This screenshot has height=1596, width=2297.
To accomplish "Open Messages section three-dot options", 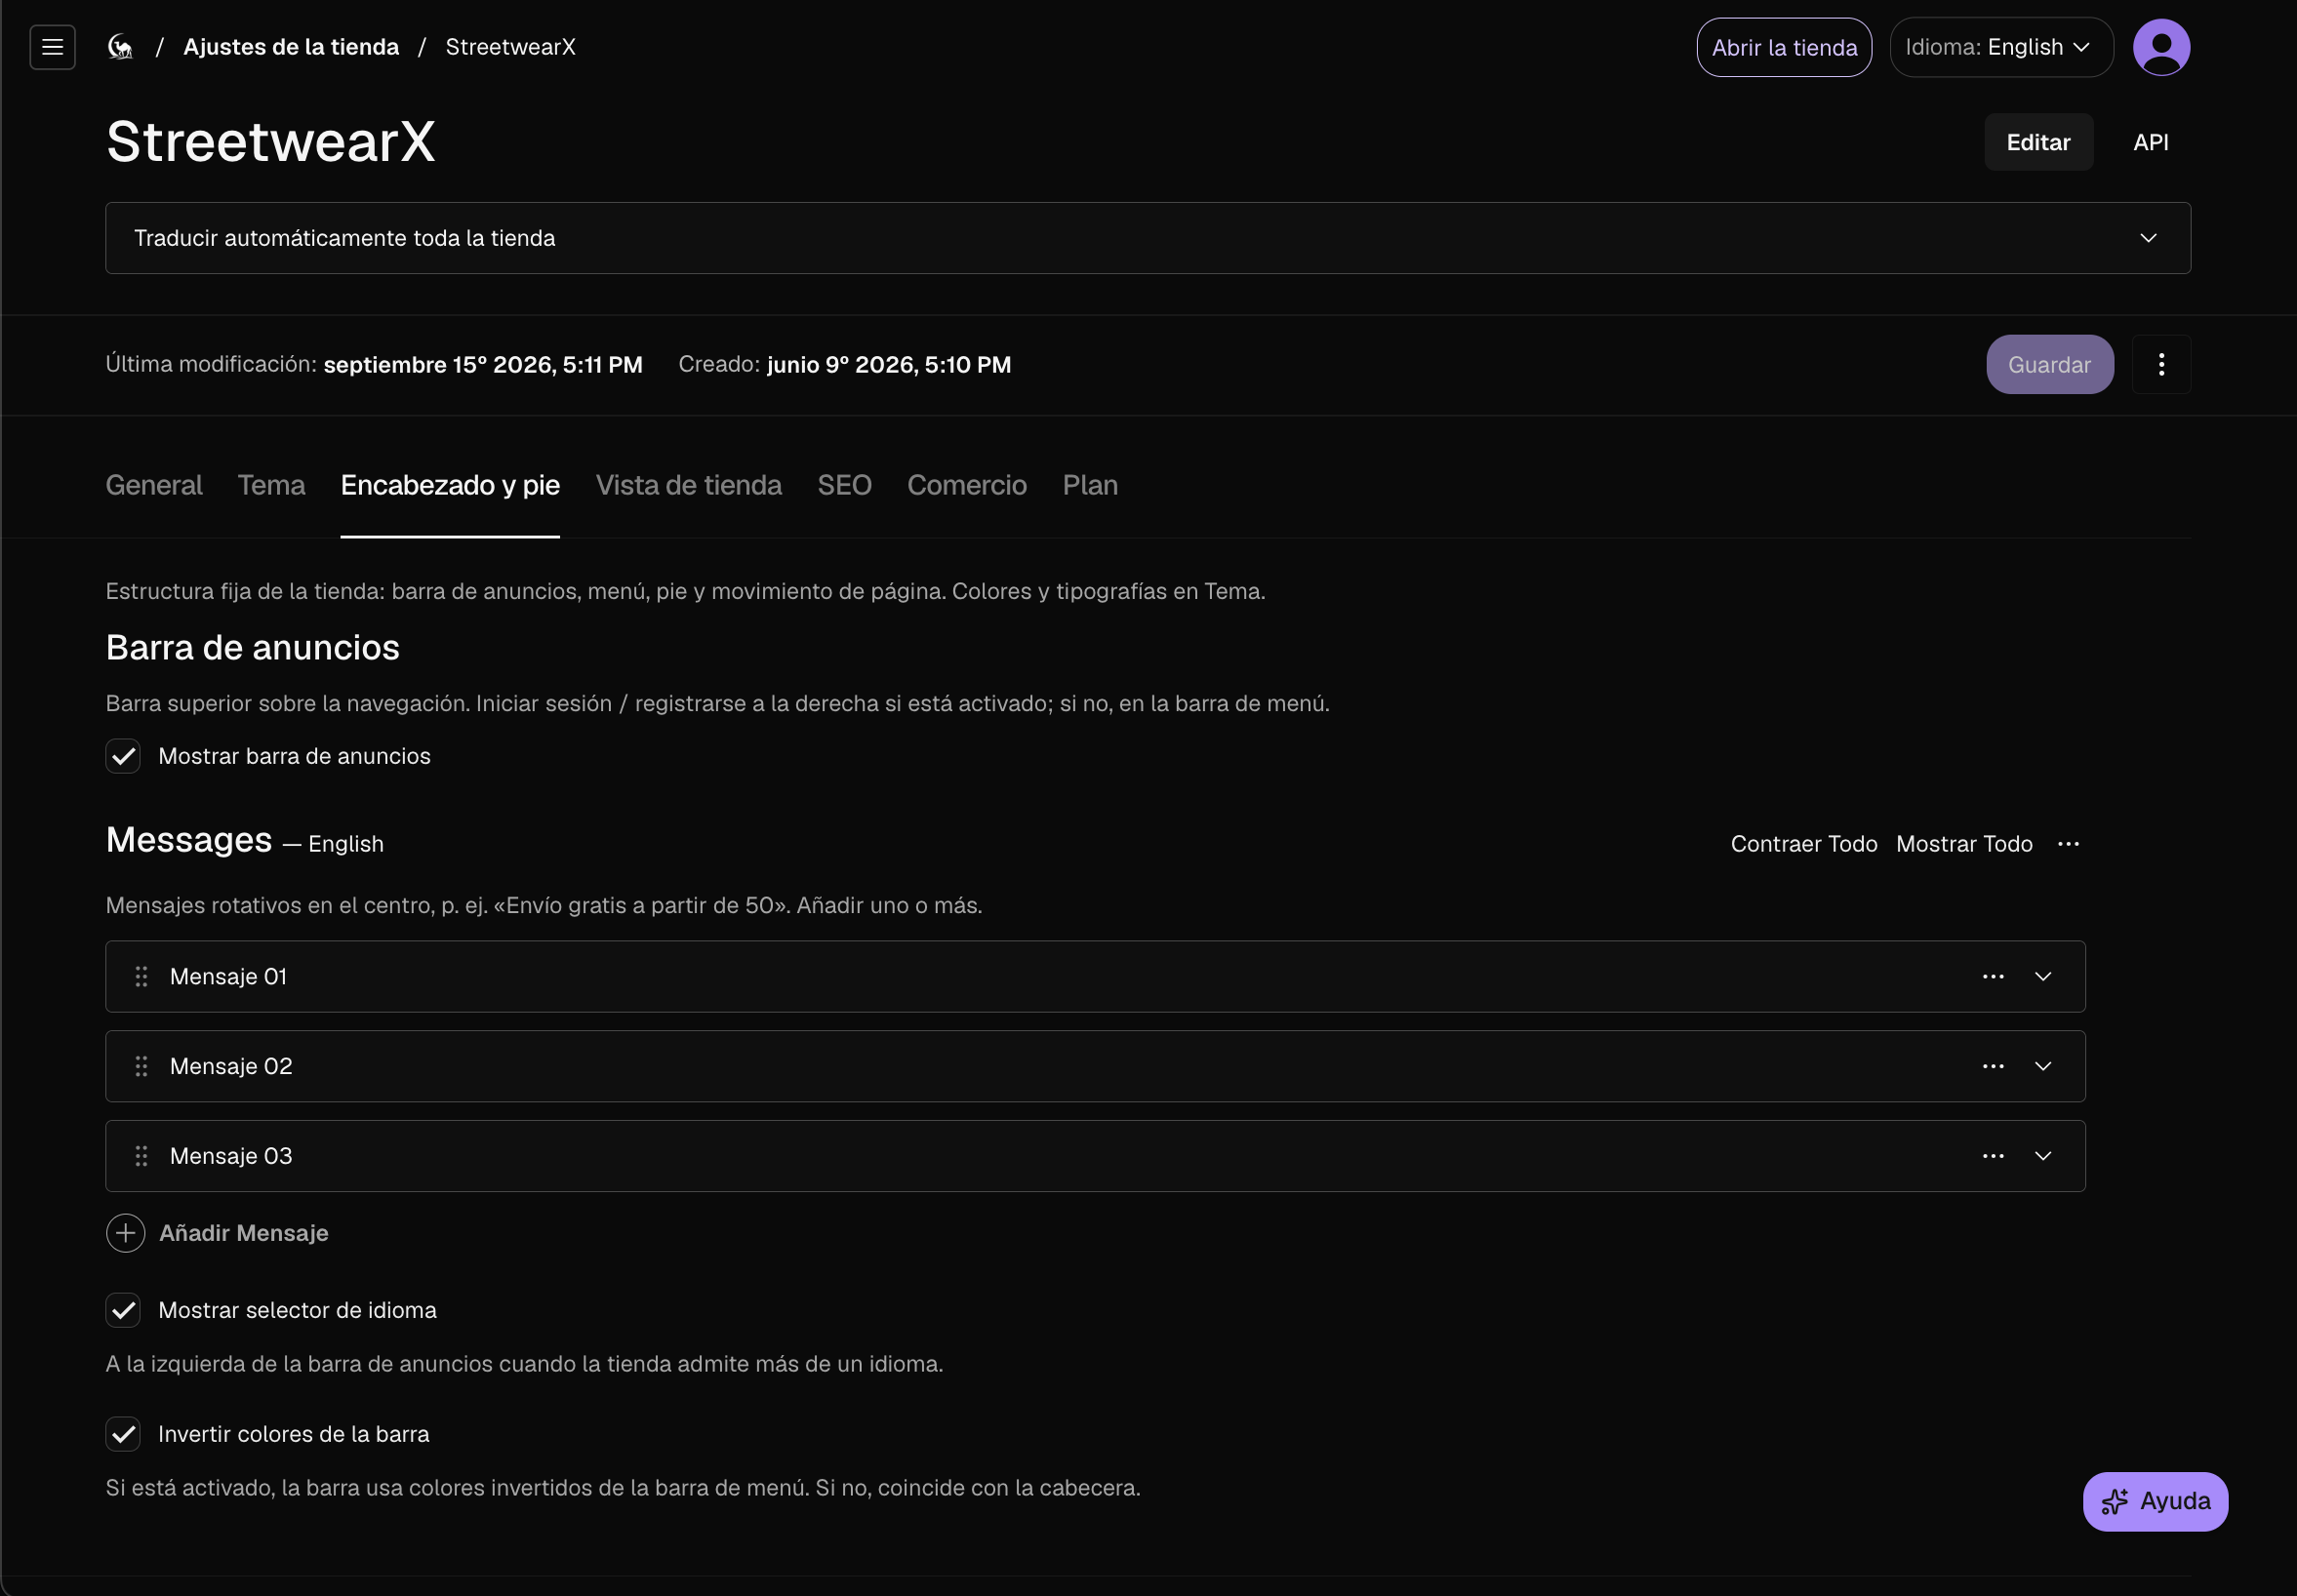I will click(x=2068, y=844).
